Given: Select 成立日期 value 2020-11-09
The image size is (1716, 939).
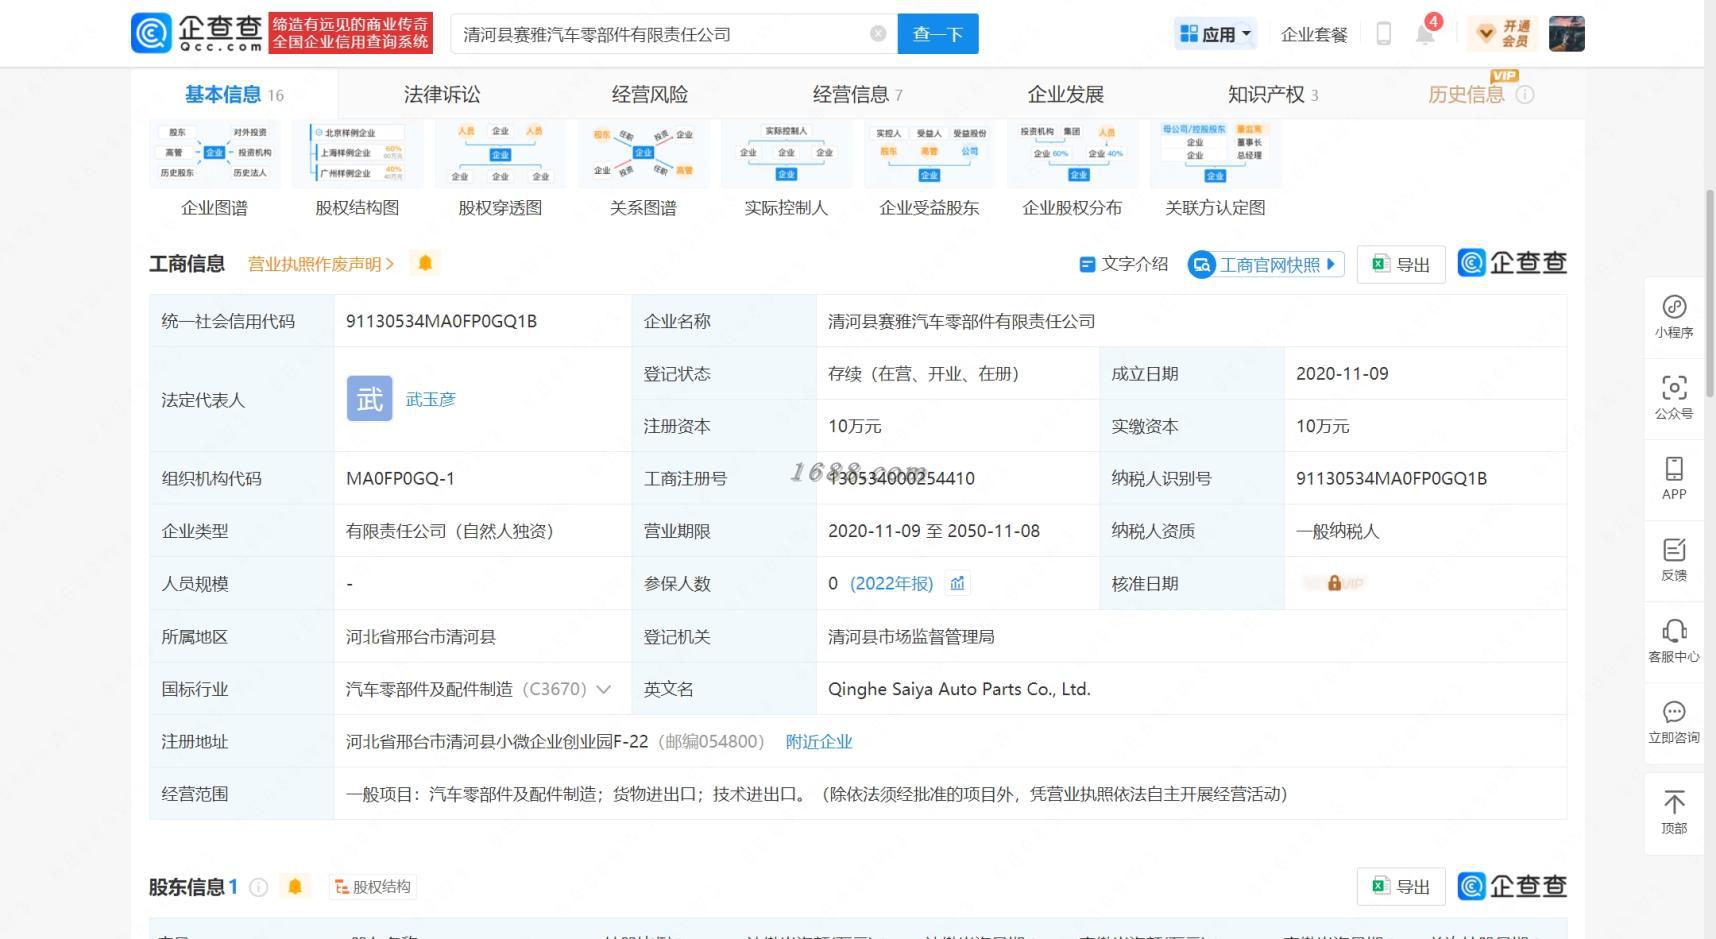Looking at the screenshot, I should [x=1342, y=373].
